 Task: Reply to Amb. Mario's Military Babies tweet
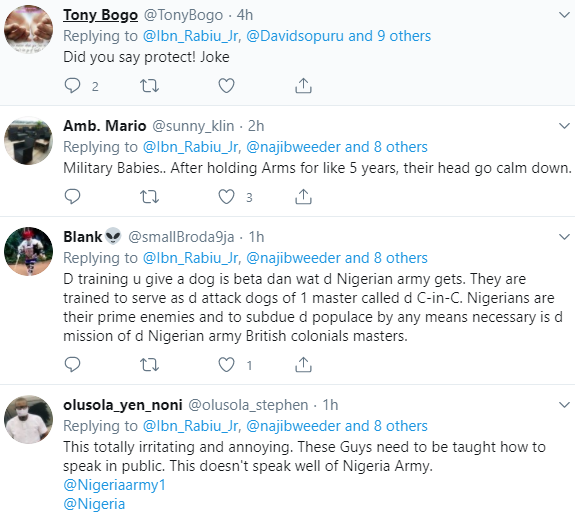coord(72,197)
